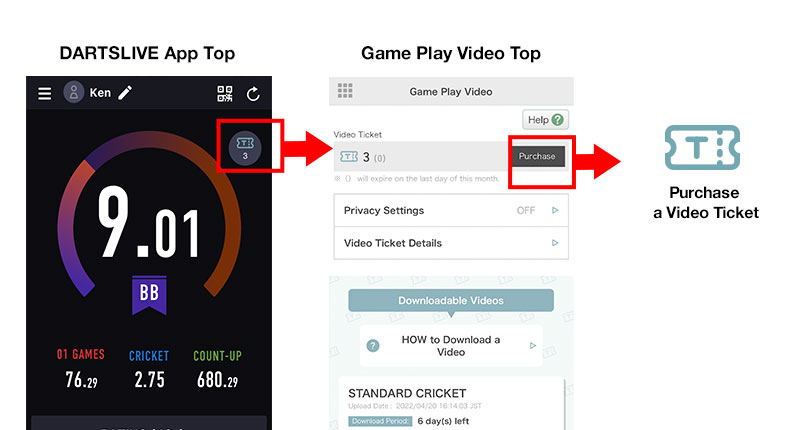800x430 pixels.
Task: Select the CRICKET stat value
Action: pyautogui.click(x=149, y=380)
